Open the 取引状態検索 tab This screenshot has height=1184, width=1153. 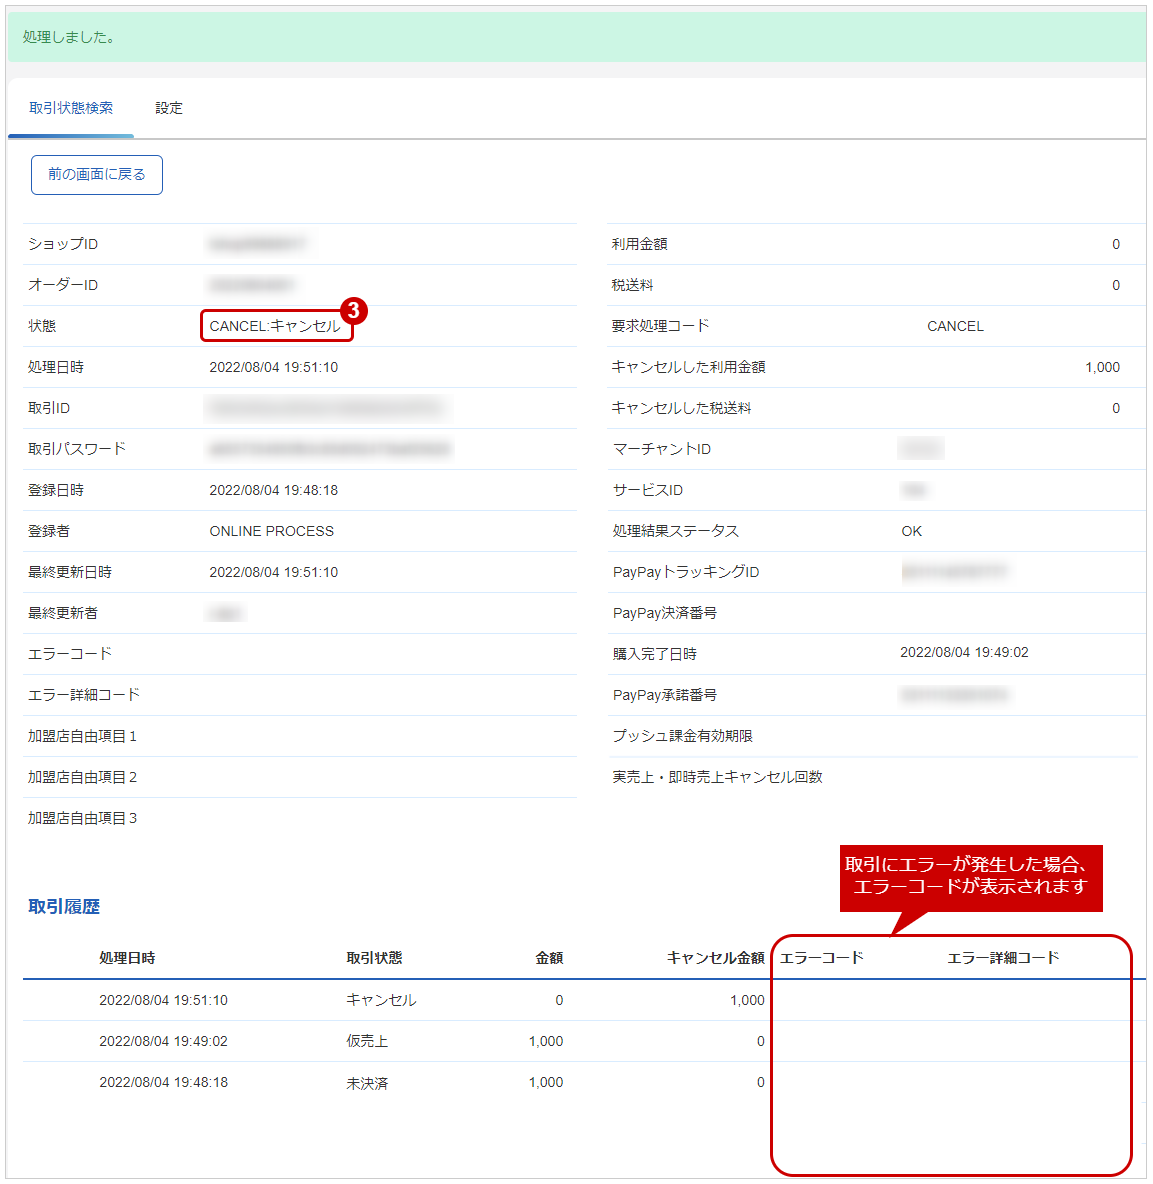(71, 108)
